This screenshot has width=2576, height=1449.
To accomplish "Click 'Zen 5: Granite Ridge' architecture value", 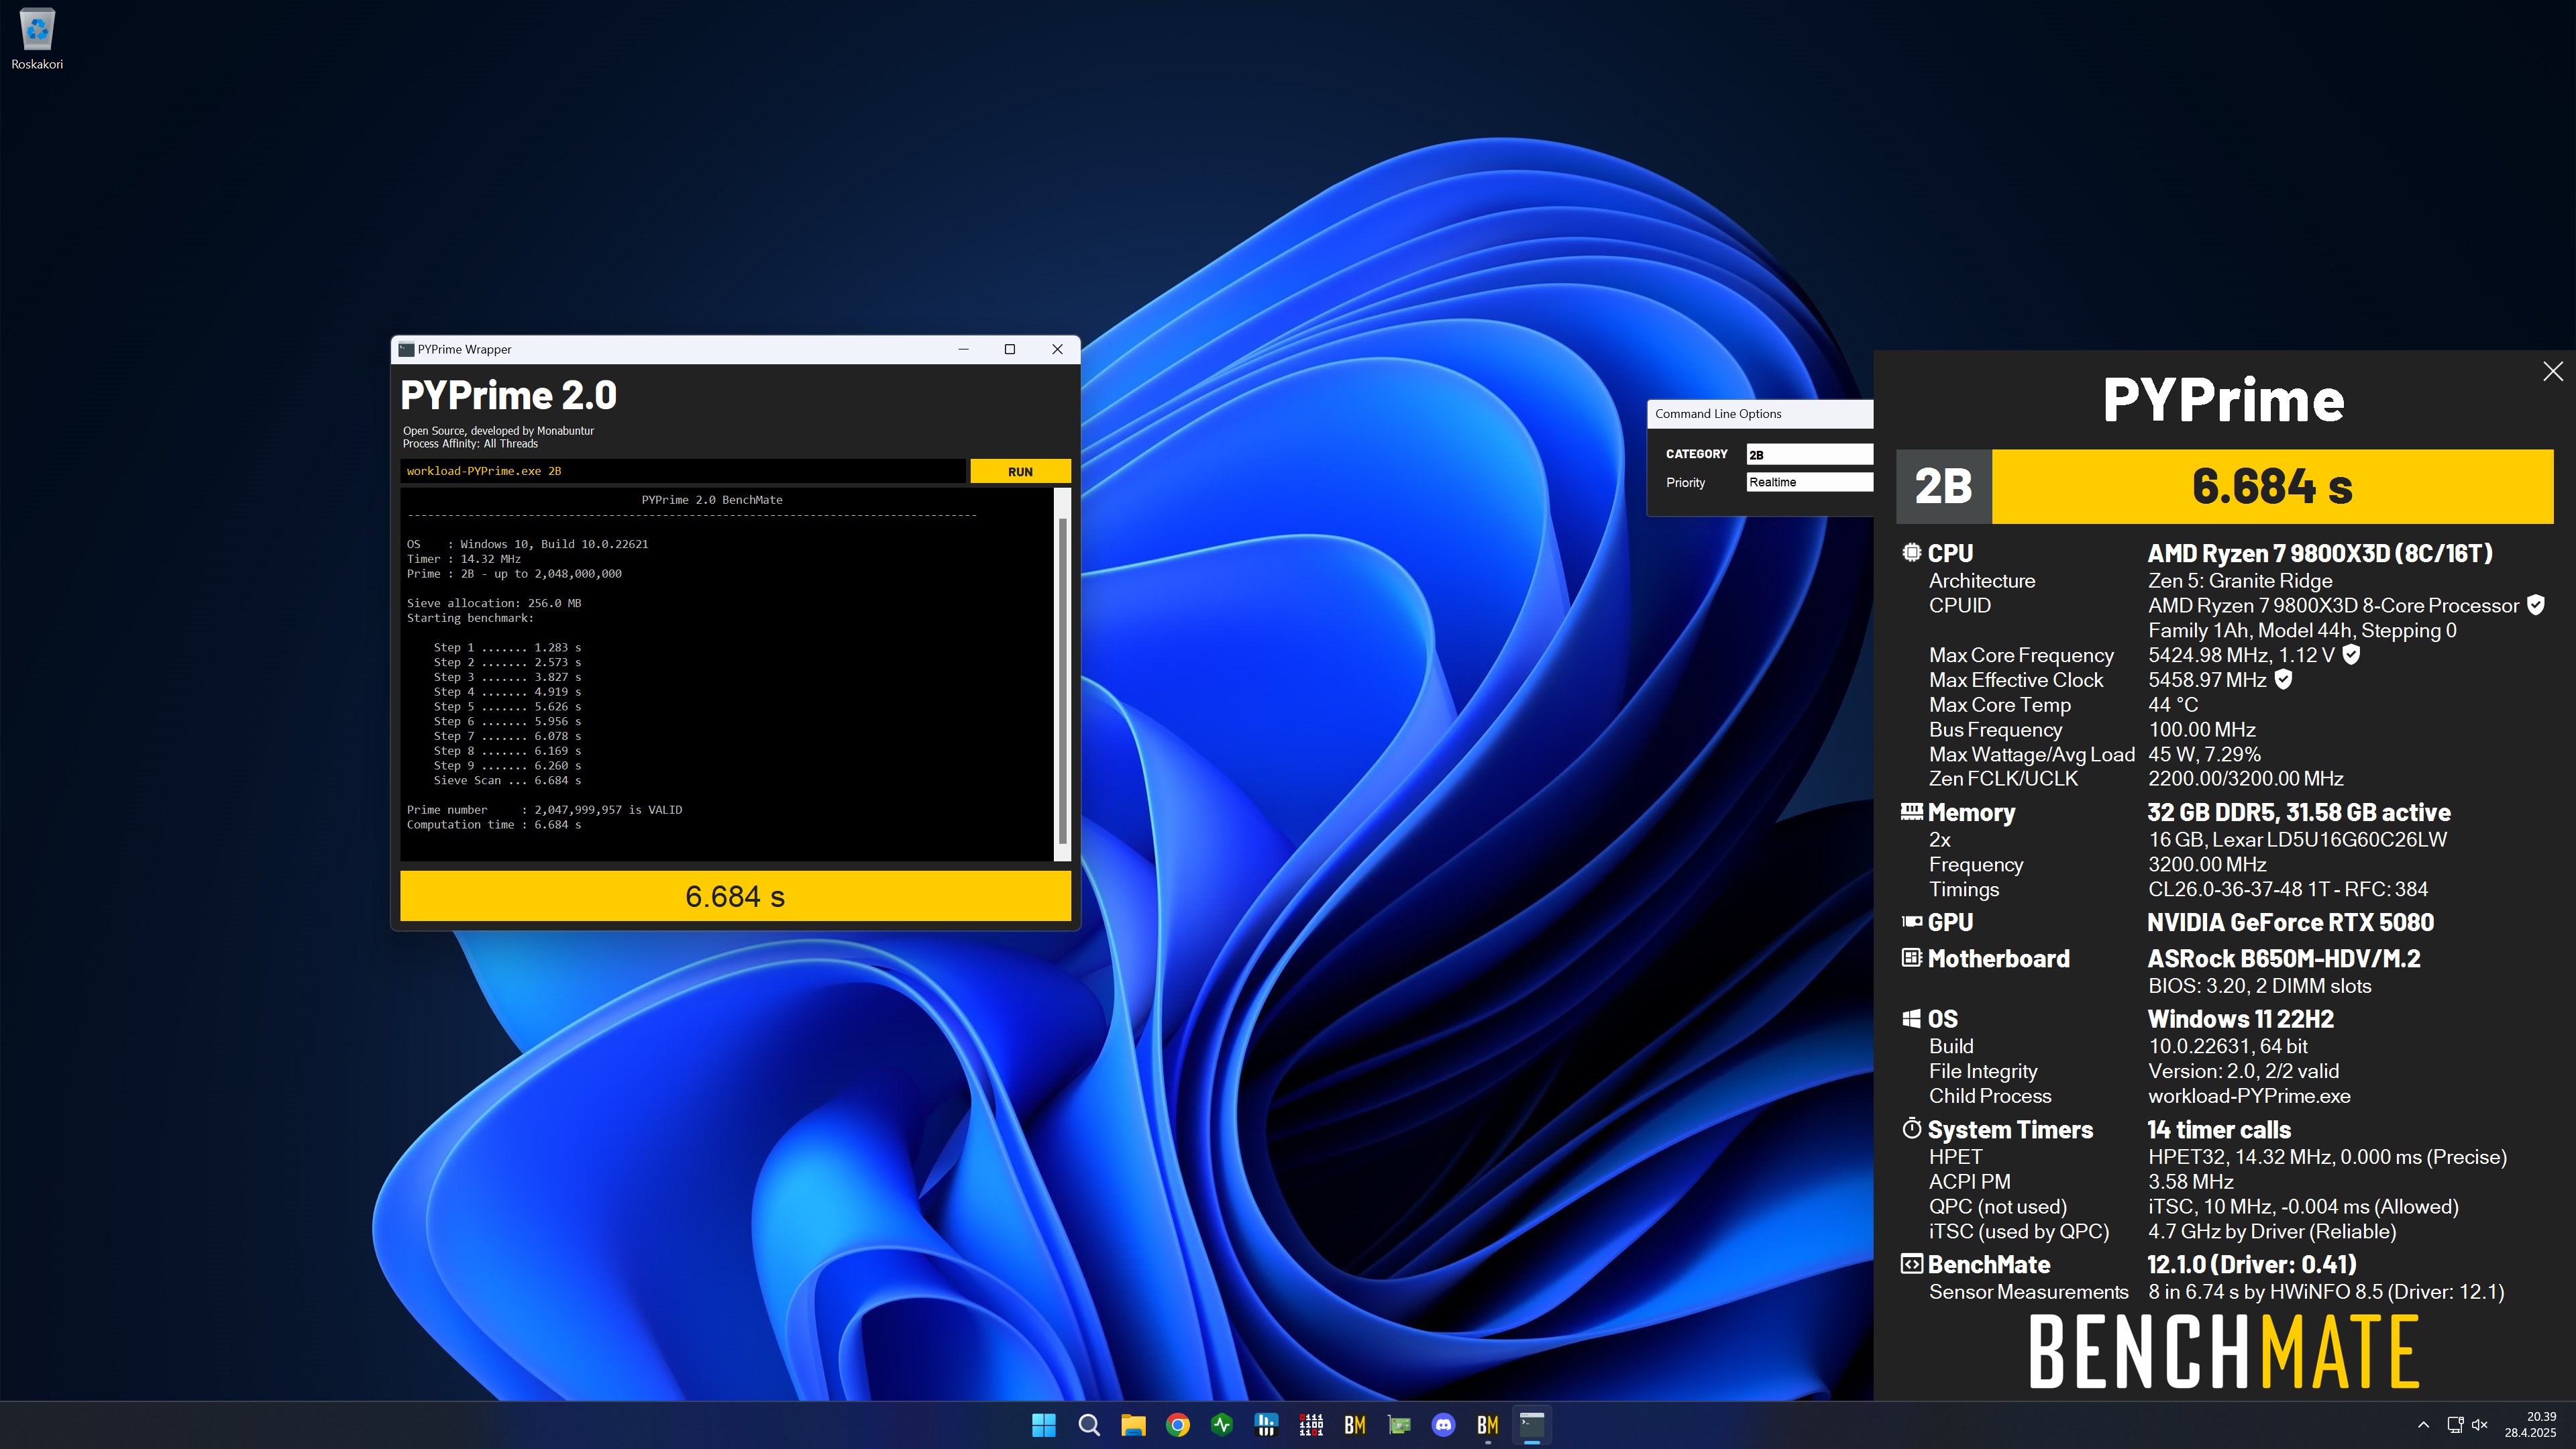I will (x=2240, y=581).
